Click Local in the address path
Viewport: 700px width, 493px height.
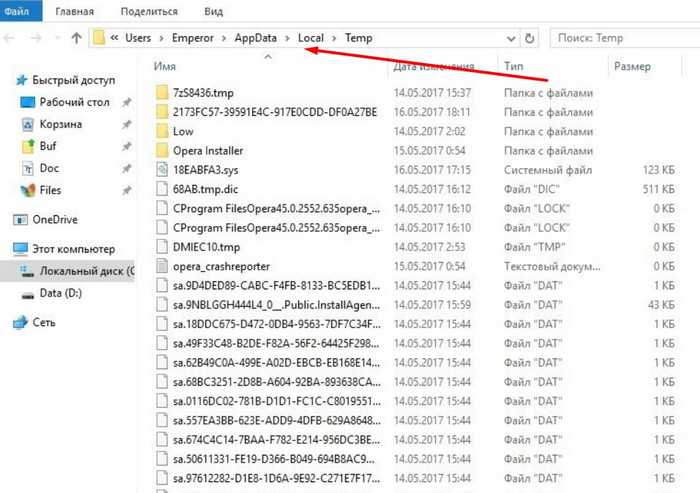(311, 38)
